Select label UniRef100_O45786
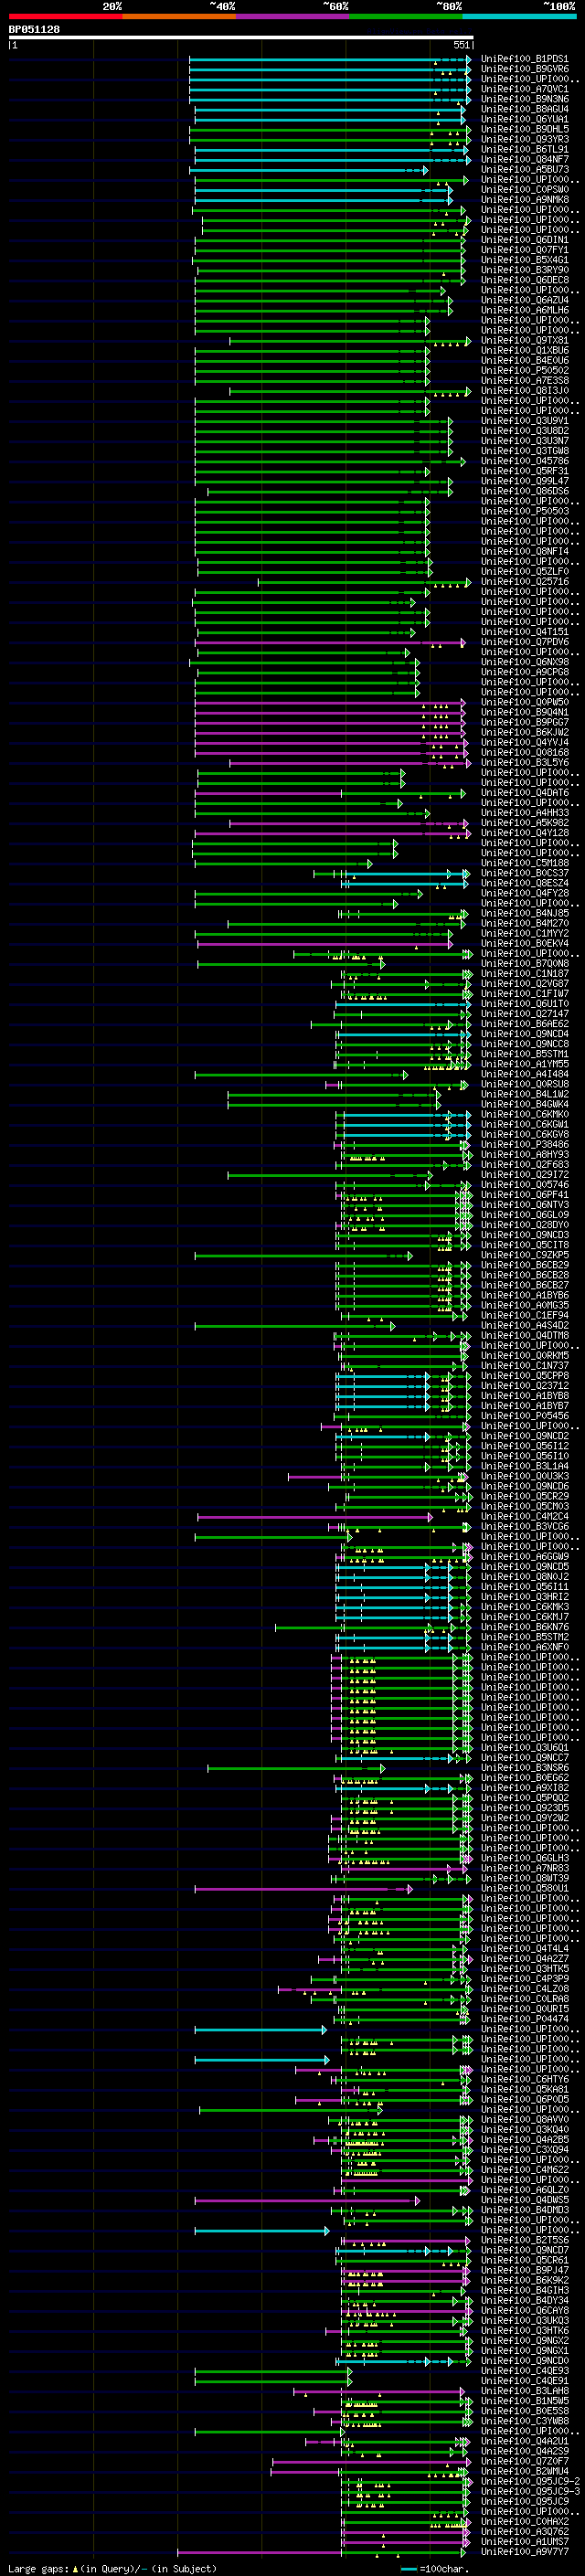Screen dimensions: 585x2576 pyautogui.click(x=525, y=461)
